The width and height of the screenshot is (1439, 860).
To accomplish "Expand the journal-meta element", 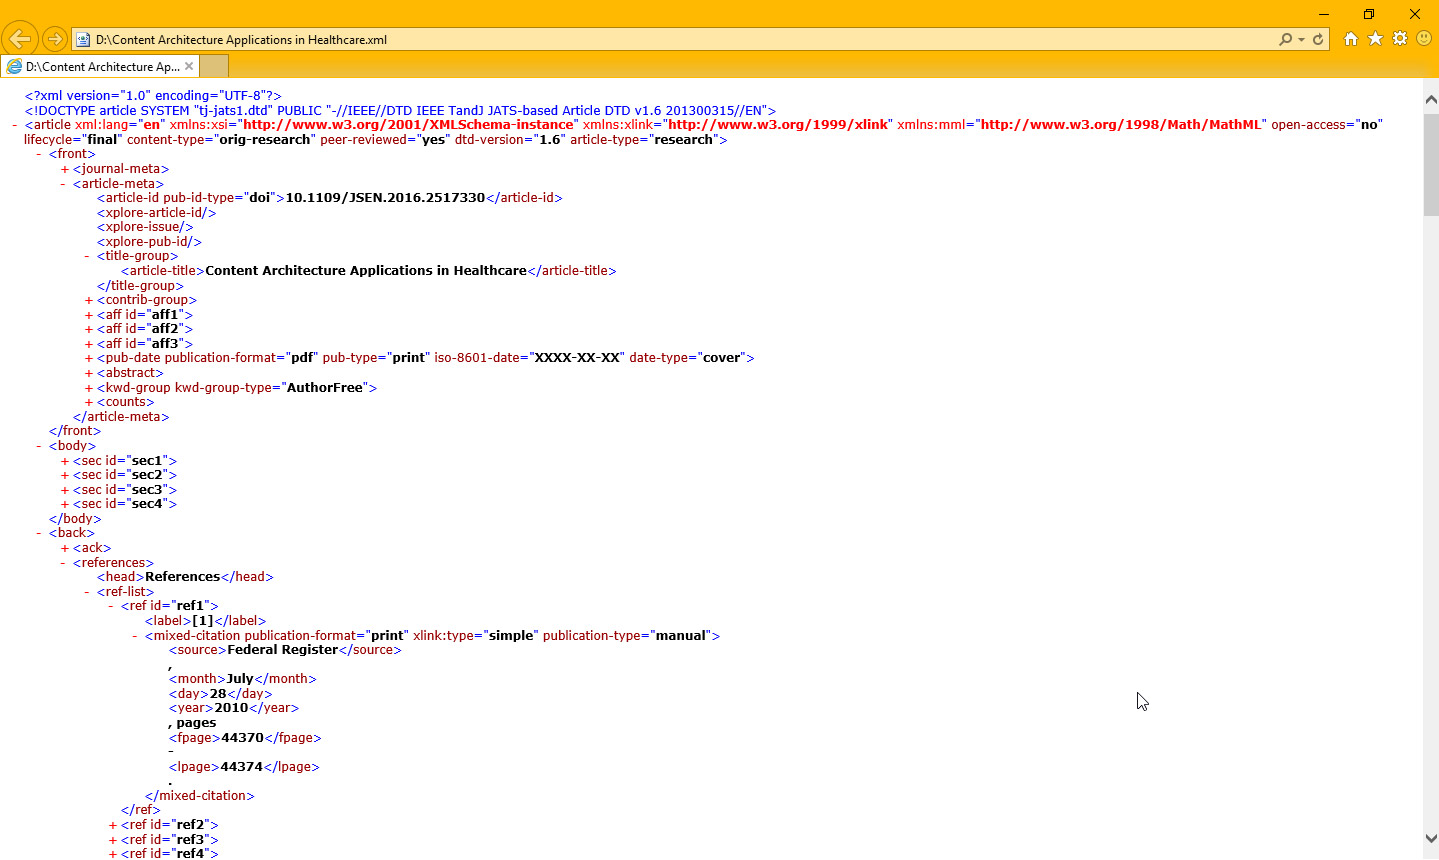I will point(64,169).
